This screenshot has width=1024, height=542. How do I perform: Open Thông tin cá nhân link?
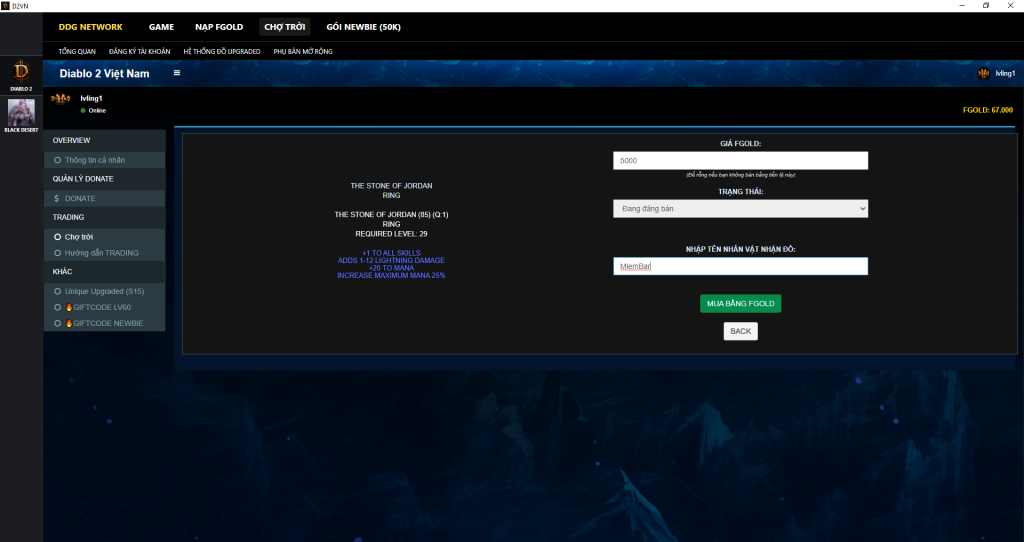[95, 160]
